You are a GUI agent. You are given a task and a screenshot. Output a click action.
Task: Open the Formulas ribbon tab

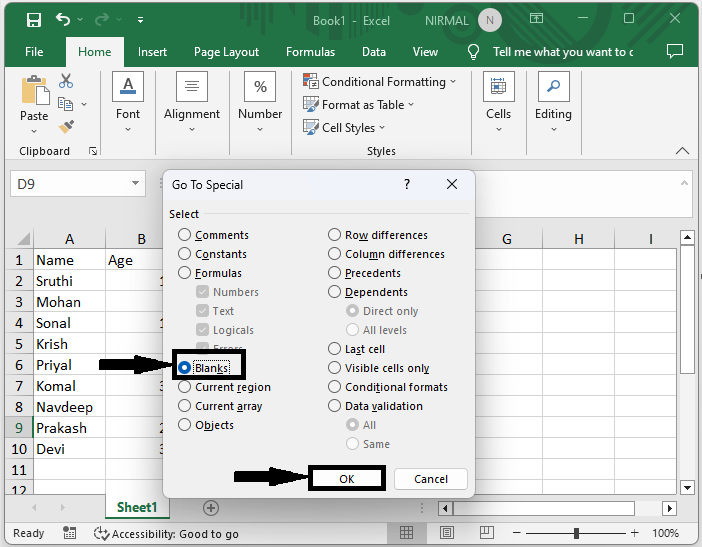tap(310, 52)
